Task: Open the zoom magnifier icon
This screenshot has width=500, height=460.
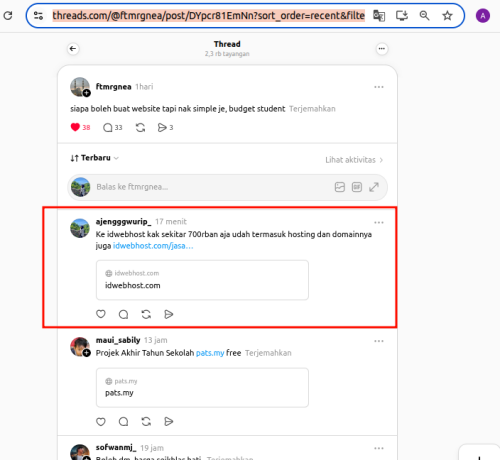Action: coord(424,15)
